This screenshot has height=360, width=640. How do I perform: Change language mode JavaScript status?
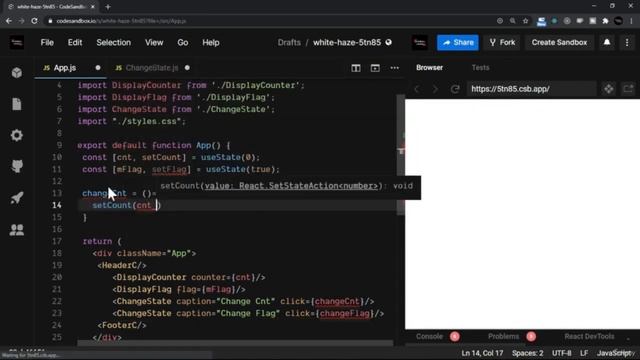point(614,353)
